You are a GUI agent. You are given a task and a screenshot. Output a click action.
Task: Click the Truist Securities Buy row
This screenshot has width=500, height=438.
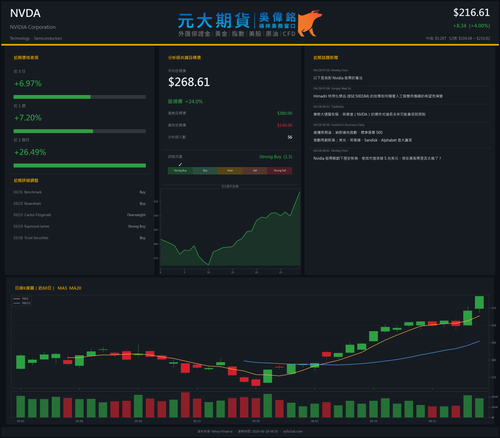tap(80, 238)
